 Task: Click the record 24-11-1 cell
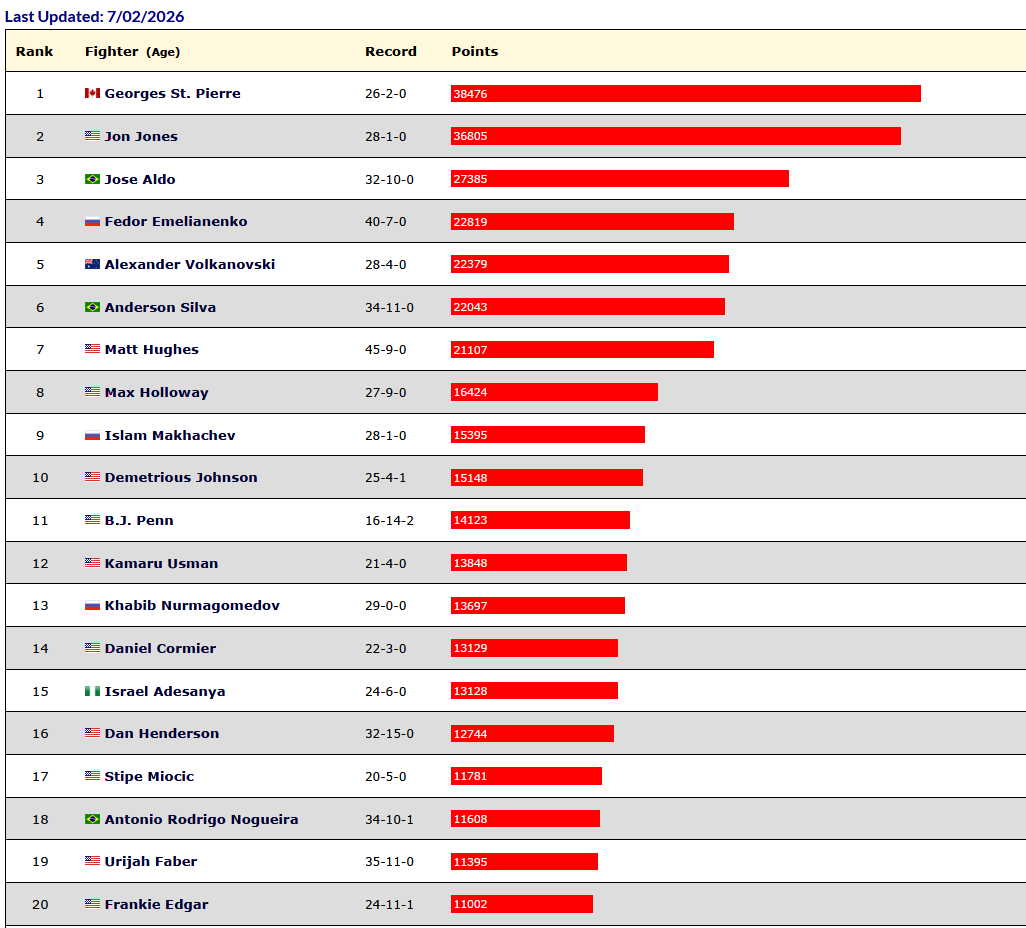click(x=389, y=904)
